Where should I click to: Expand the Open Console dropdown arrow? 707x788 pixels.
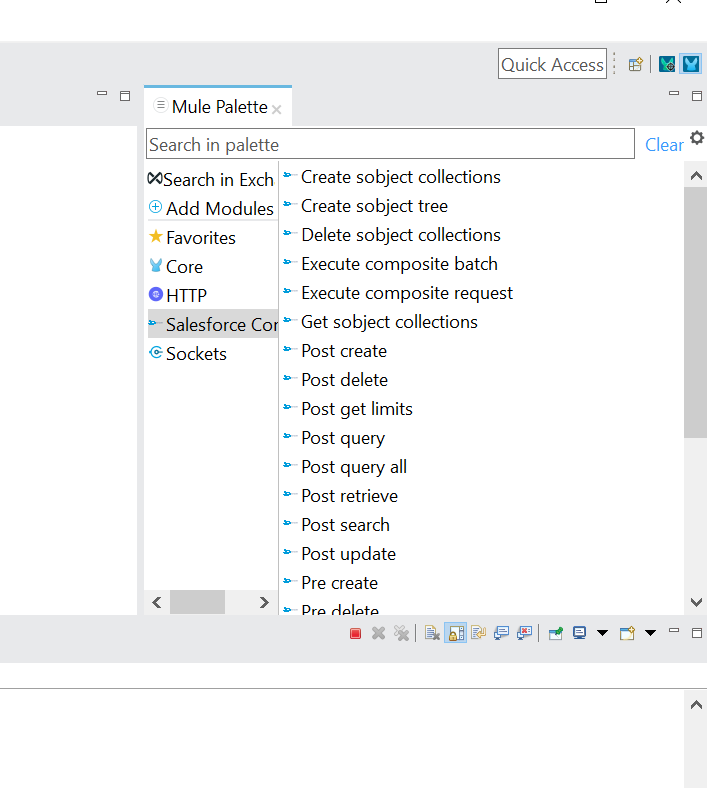pyautogui.click(x=650, y=633)
